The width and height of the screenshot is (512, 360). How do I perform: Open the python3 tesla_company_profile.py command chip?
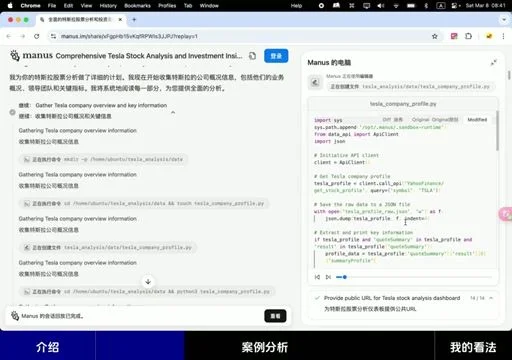pos(147,292)
